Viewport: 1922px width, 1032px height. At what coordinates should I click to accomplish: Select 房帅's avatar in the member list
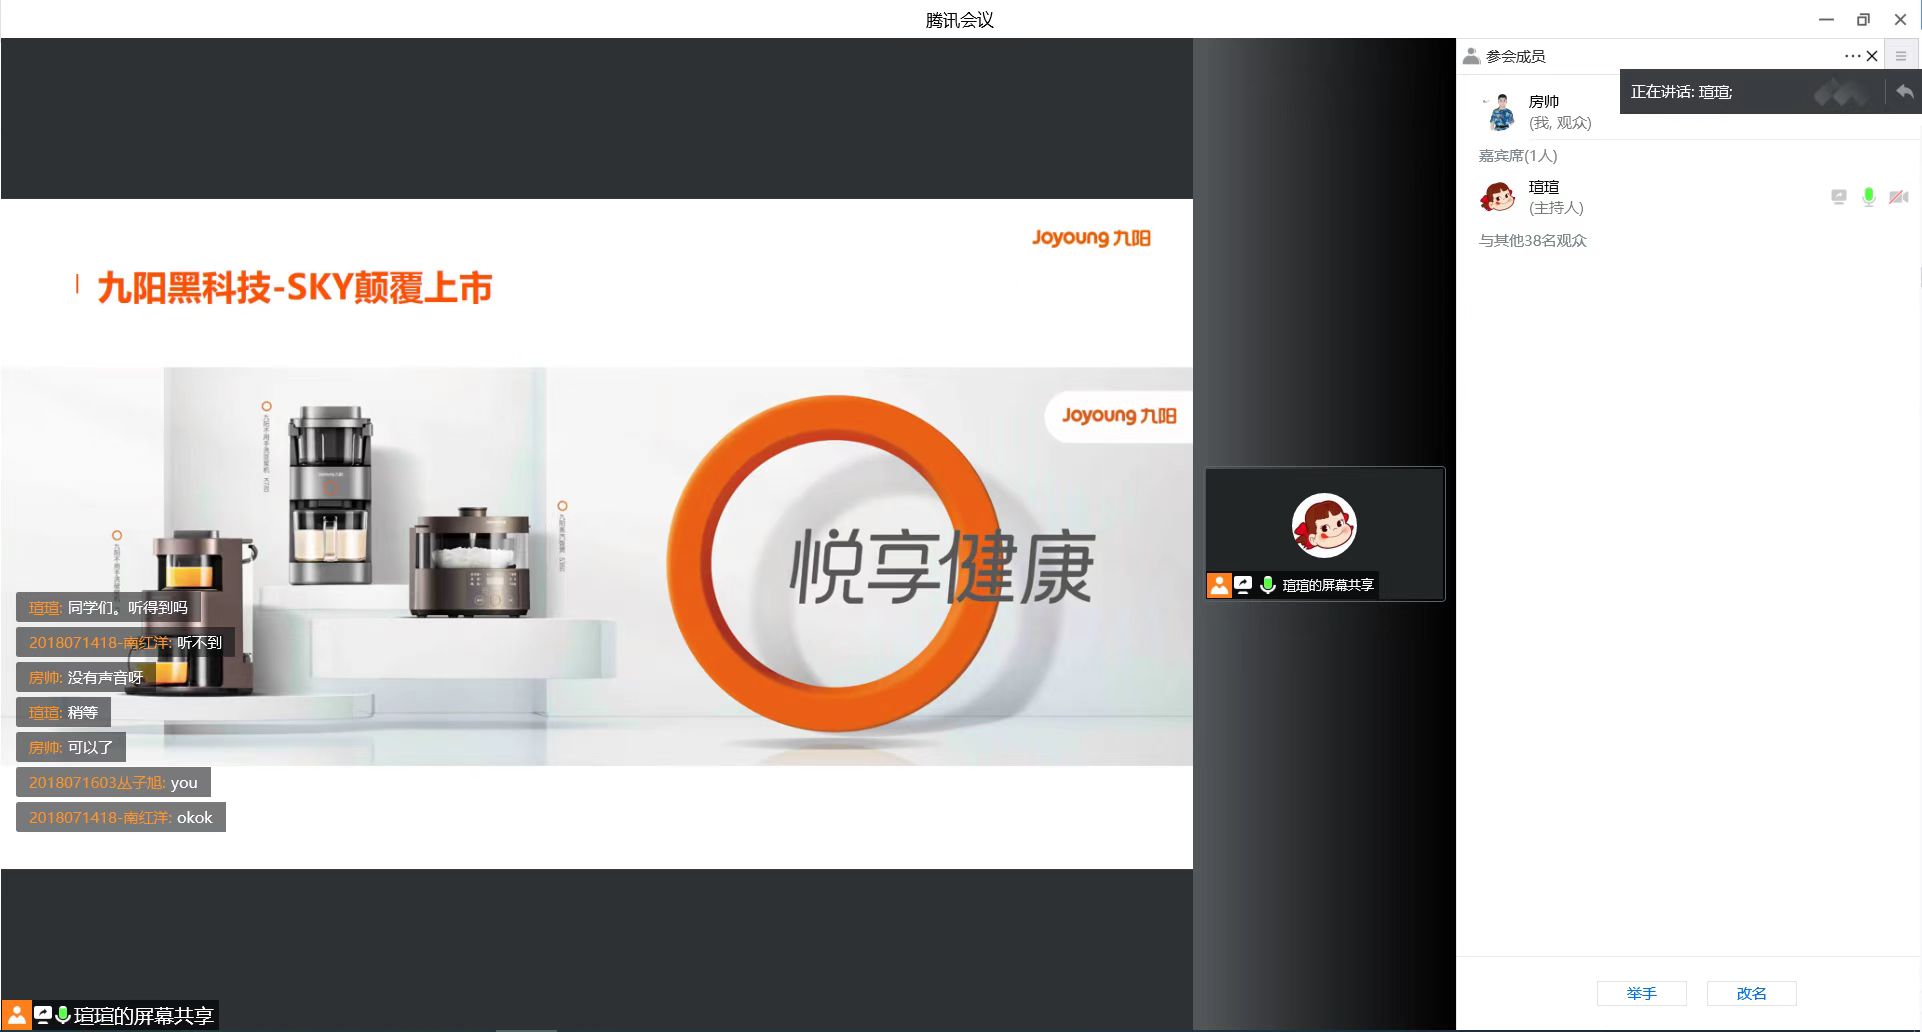pyautogui.click(x=1500, y=112)
